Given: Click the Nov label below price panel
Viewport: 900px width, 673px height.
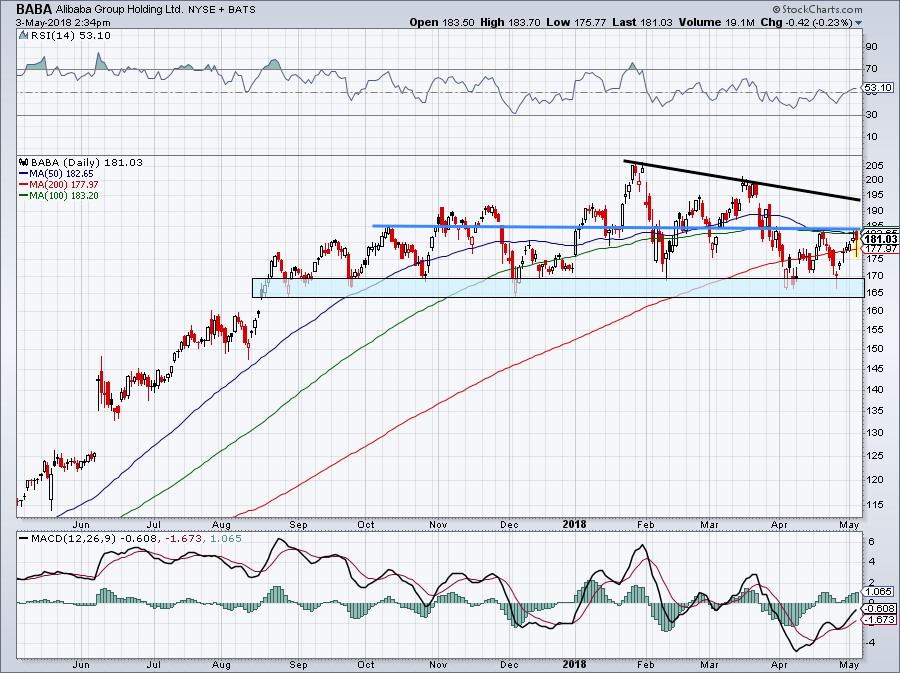Looking at the screenshot, I should click(438, 524).
